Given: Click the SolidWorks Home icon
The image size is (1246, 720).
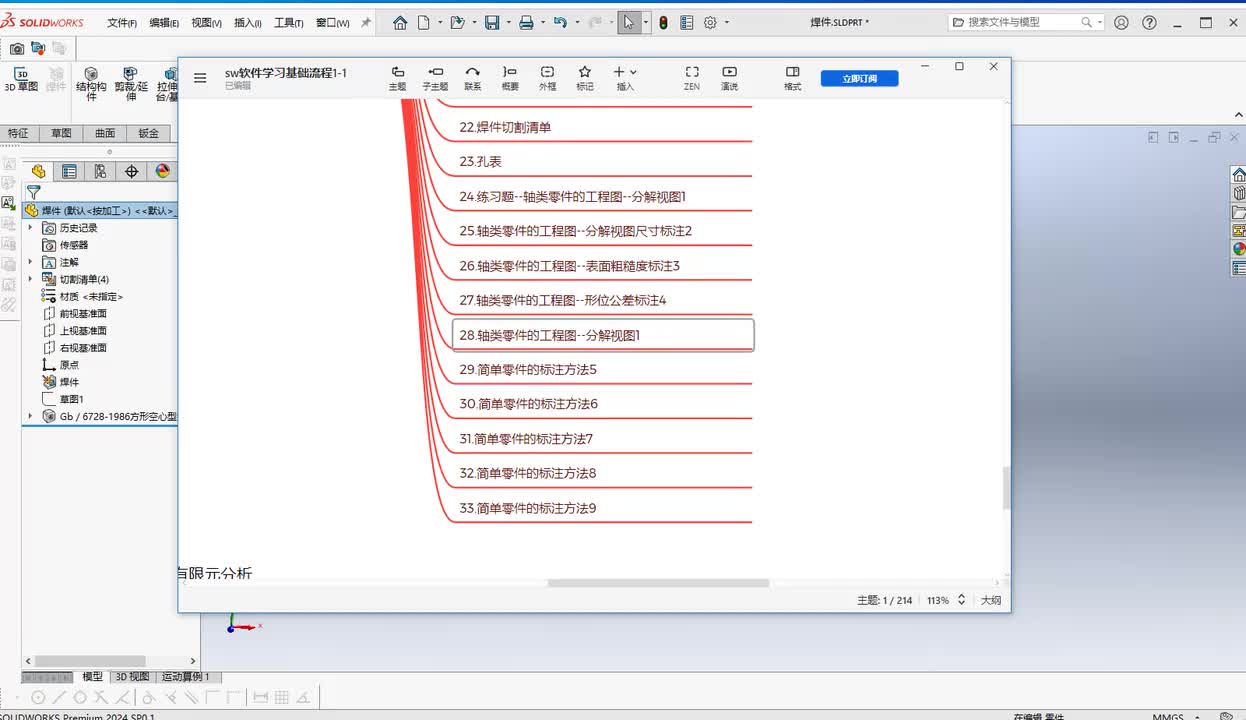Looking at the screenshot, I should [x=400, y=22].
